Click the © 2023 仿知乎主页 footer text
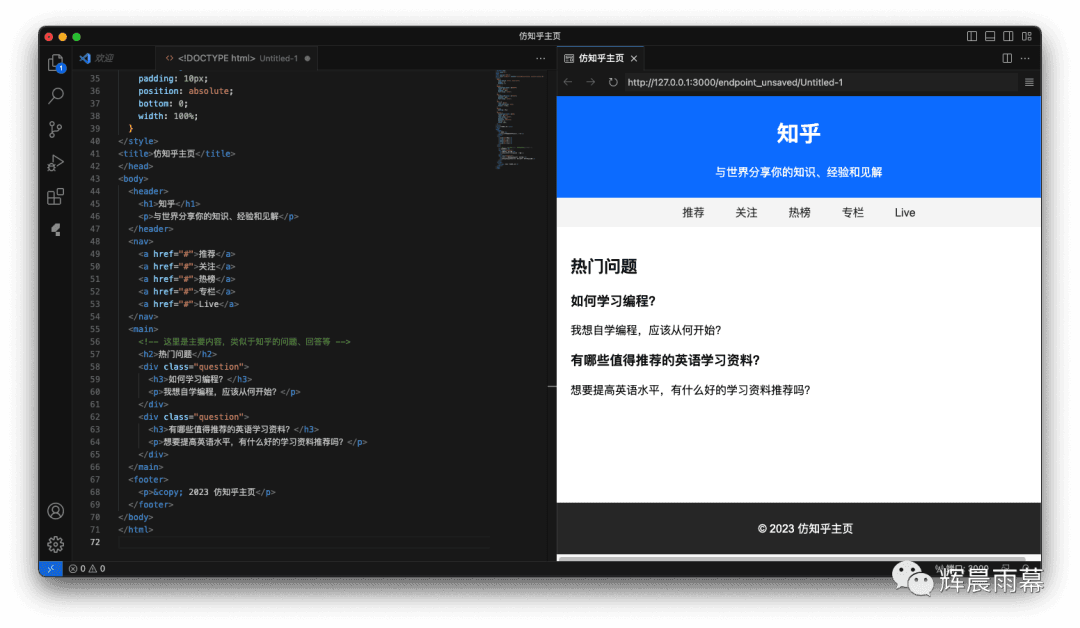The image size is (1080, 628). pos(805,529)
